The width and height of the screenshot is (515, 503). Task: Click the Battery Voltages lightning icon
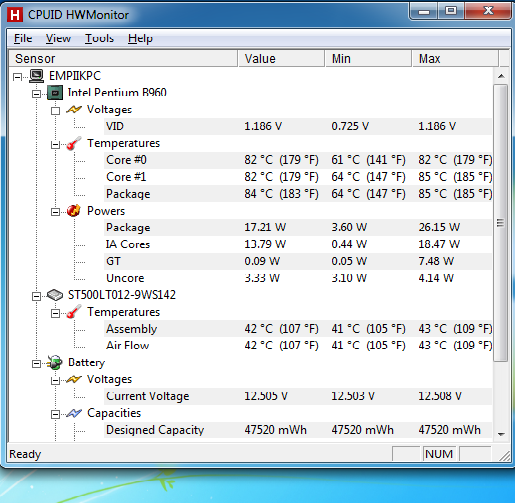click(74, 379)
